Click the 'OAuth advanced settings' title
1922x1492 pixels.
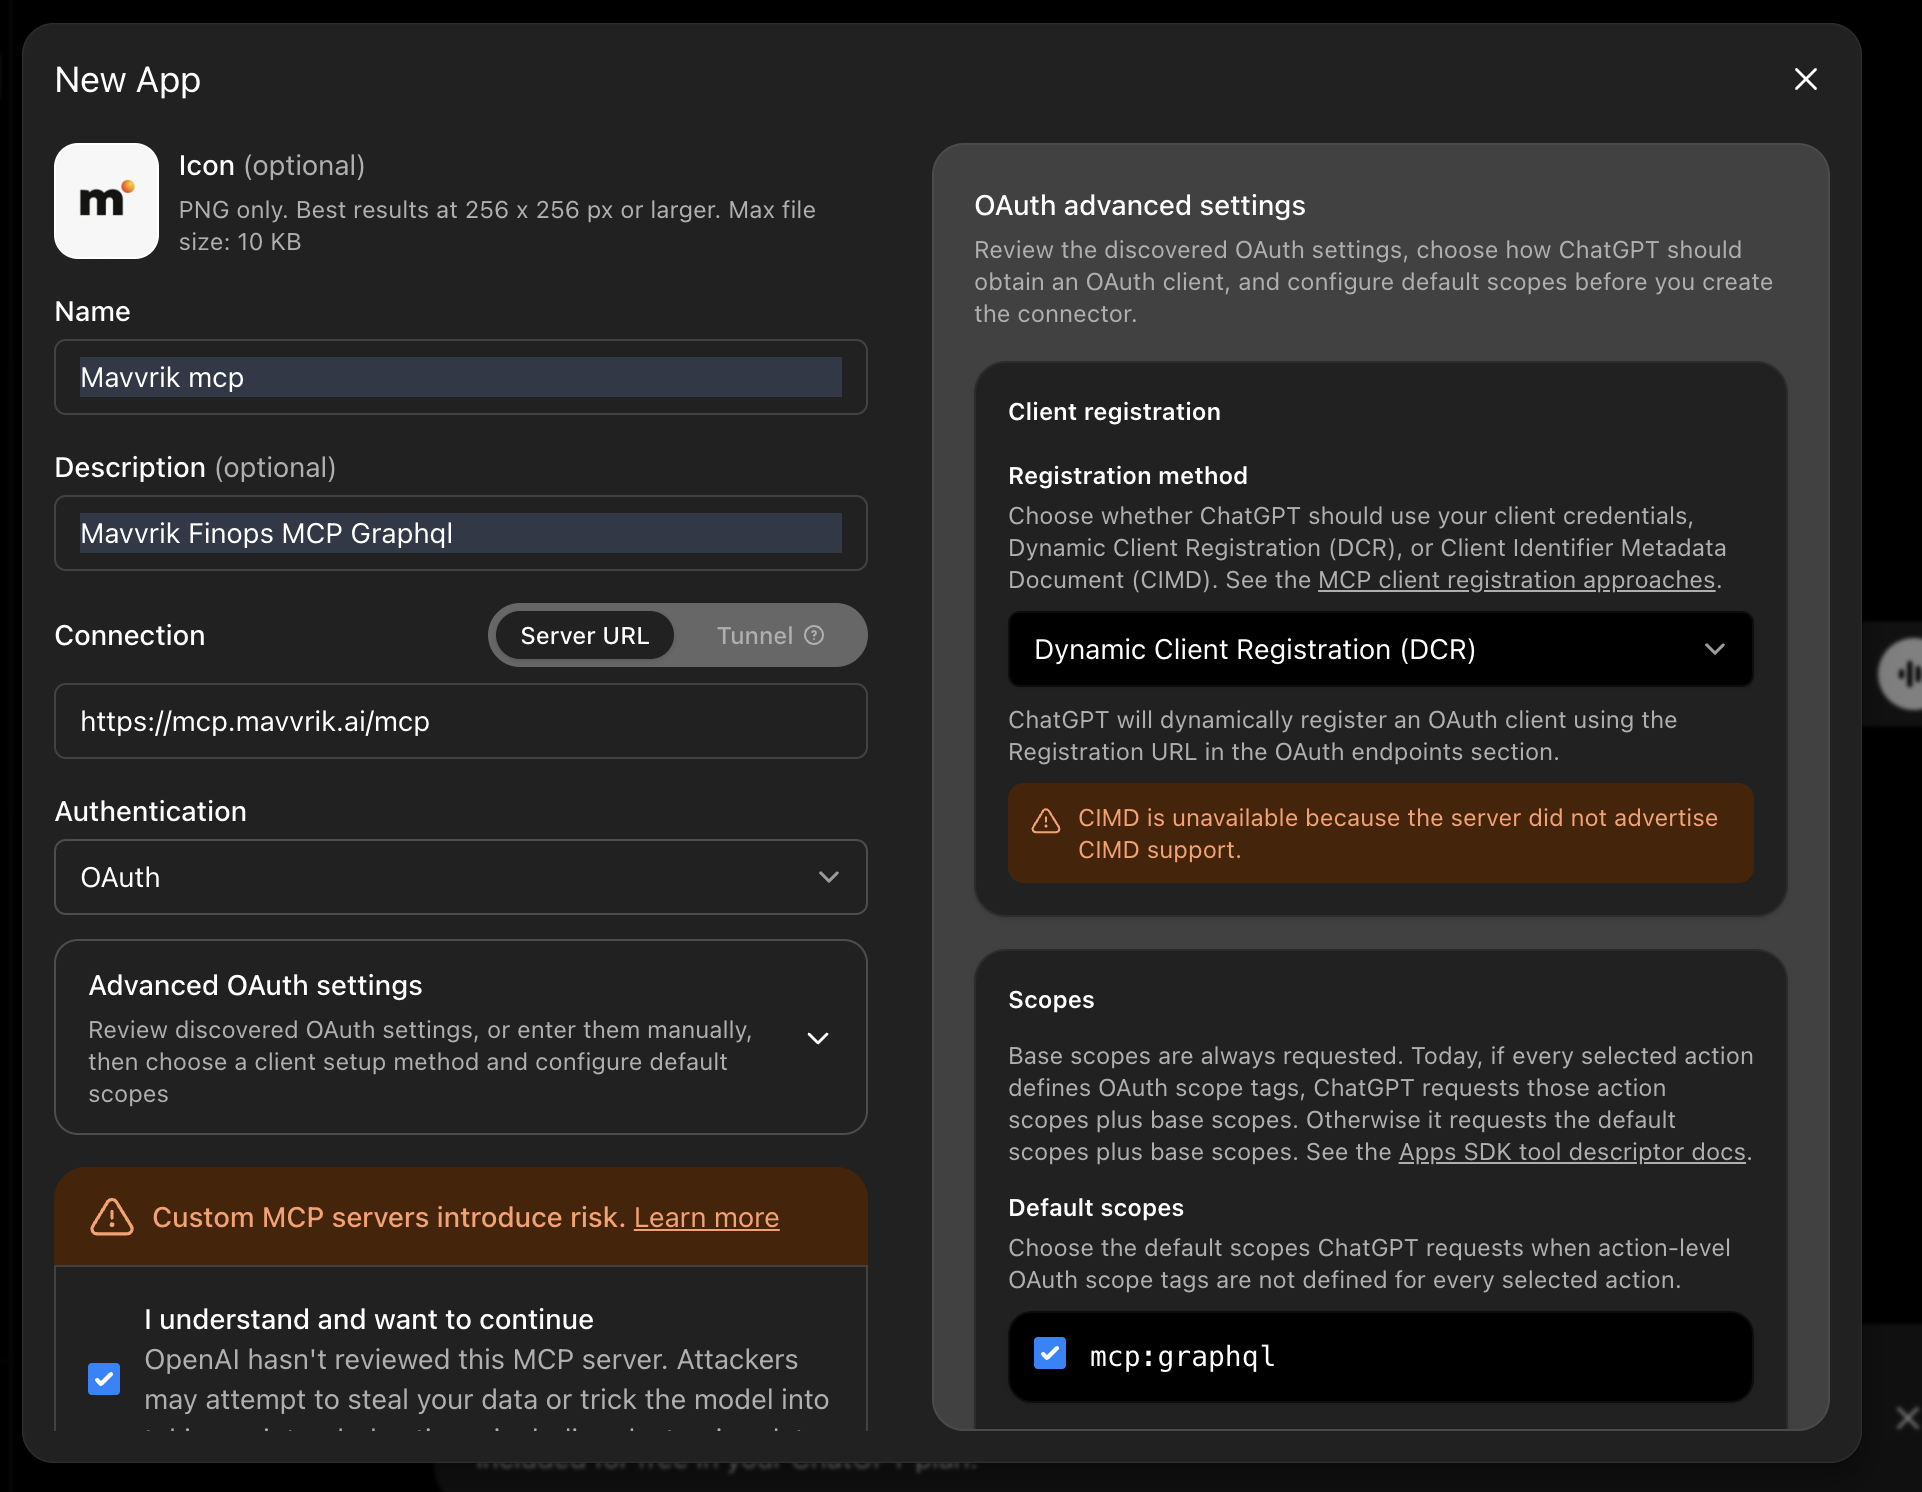[x=1140, y=205]
